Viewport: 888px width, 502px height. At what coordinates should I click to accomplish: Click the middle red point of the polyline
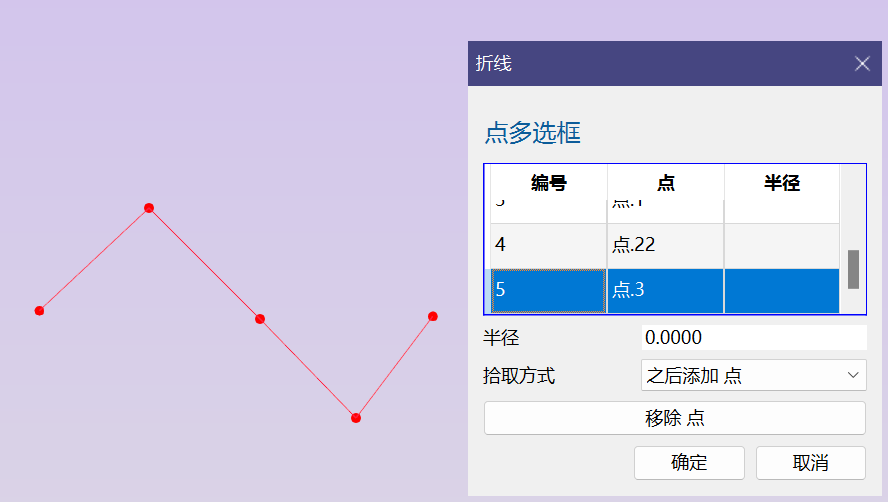coord(260,319)
